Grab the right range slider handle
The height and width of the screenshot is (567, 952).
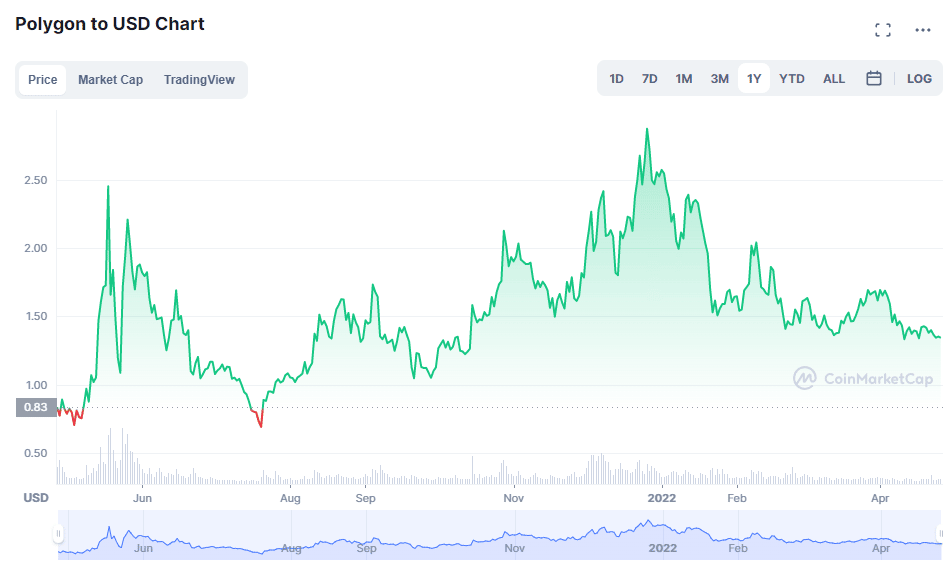point(940,534)
